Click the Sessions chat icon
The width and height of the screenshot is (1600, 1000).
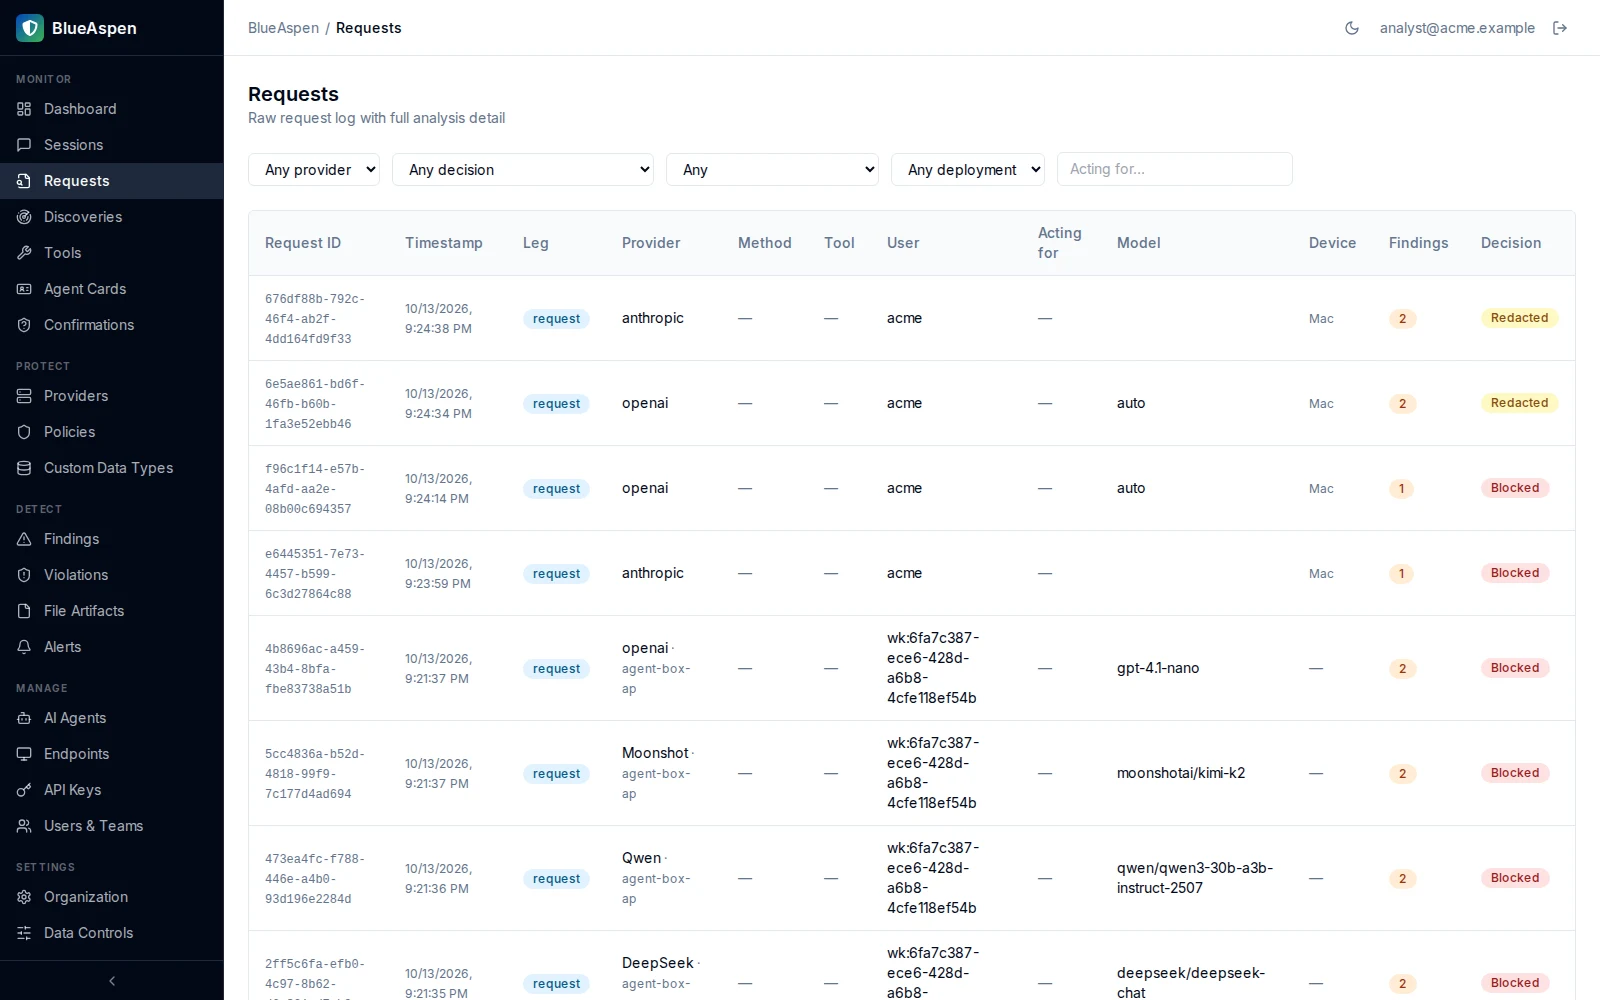coord(24,145)
